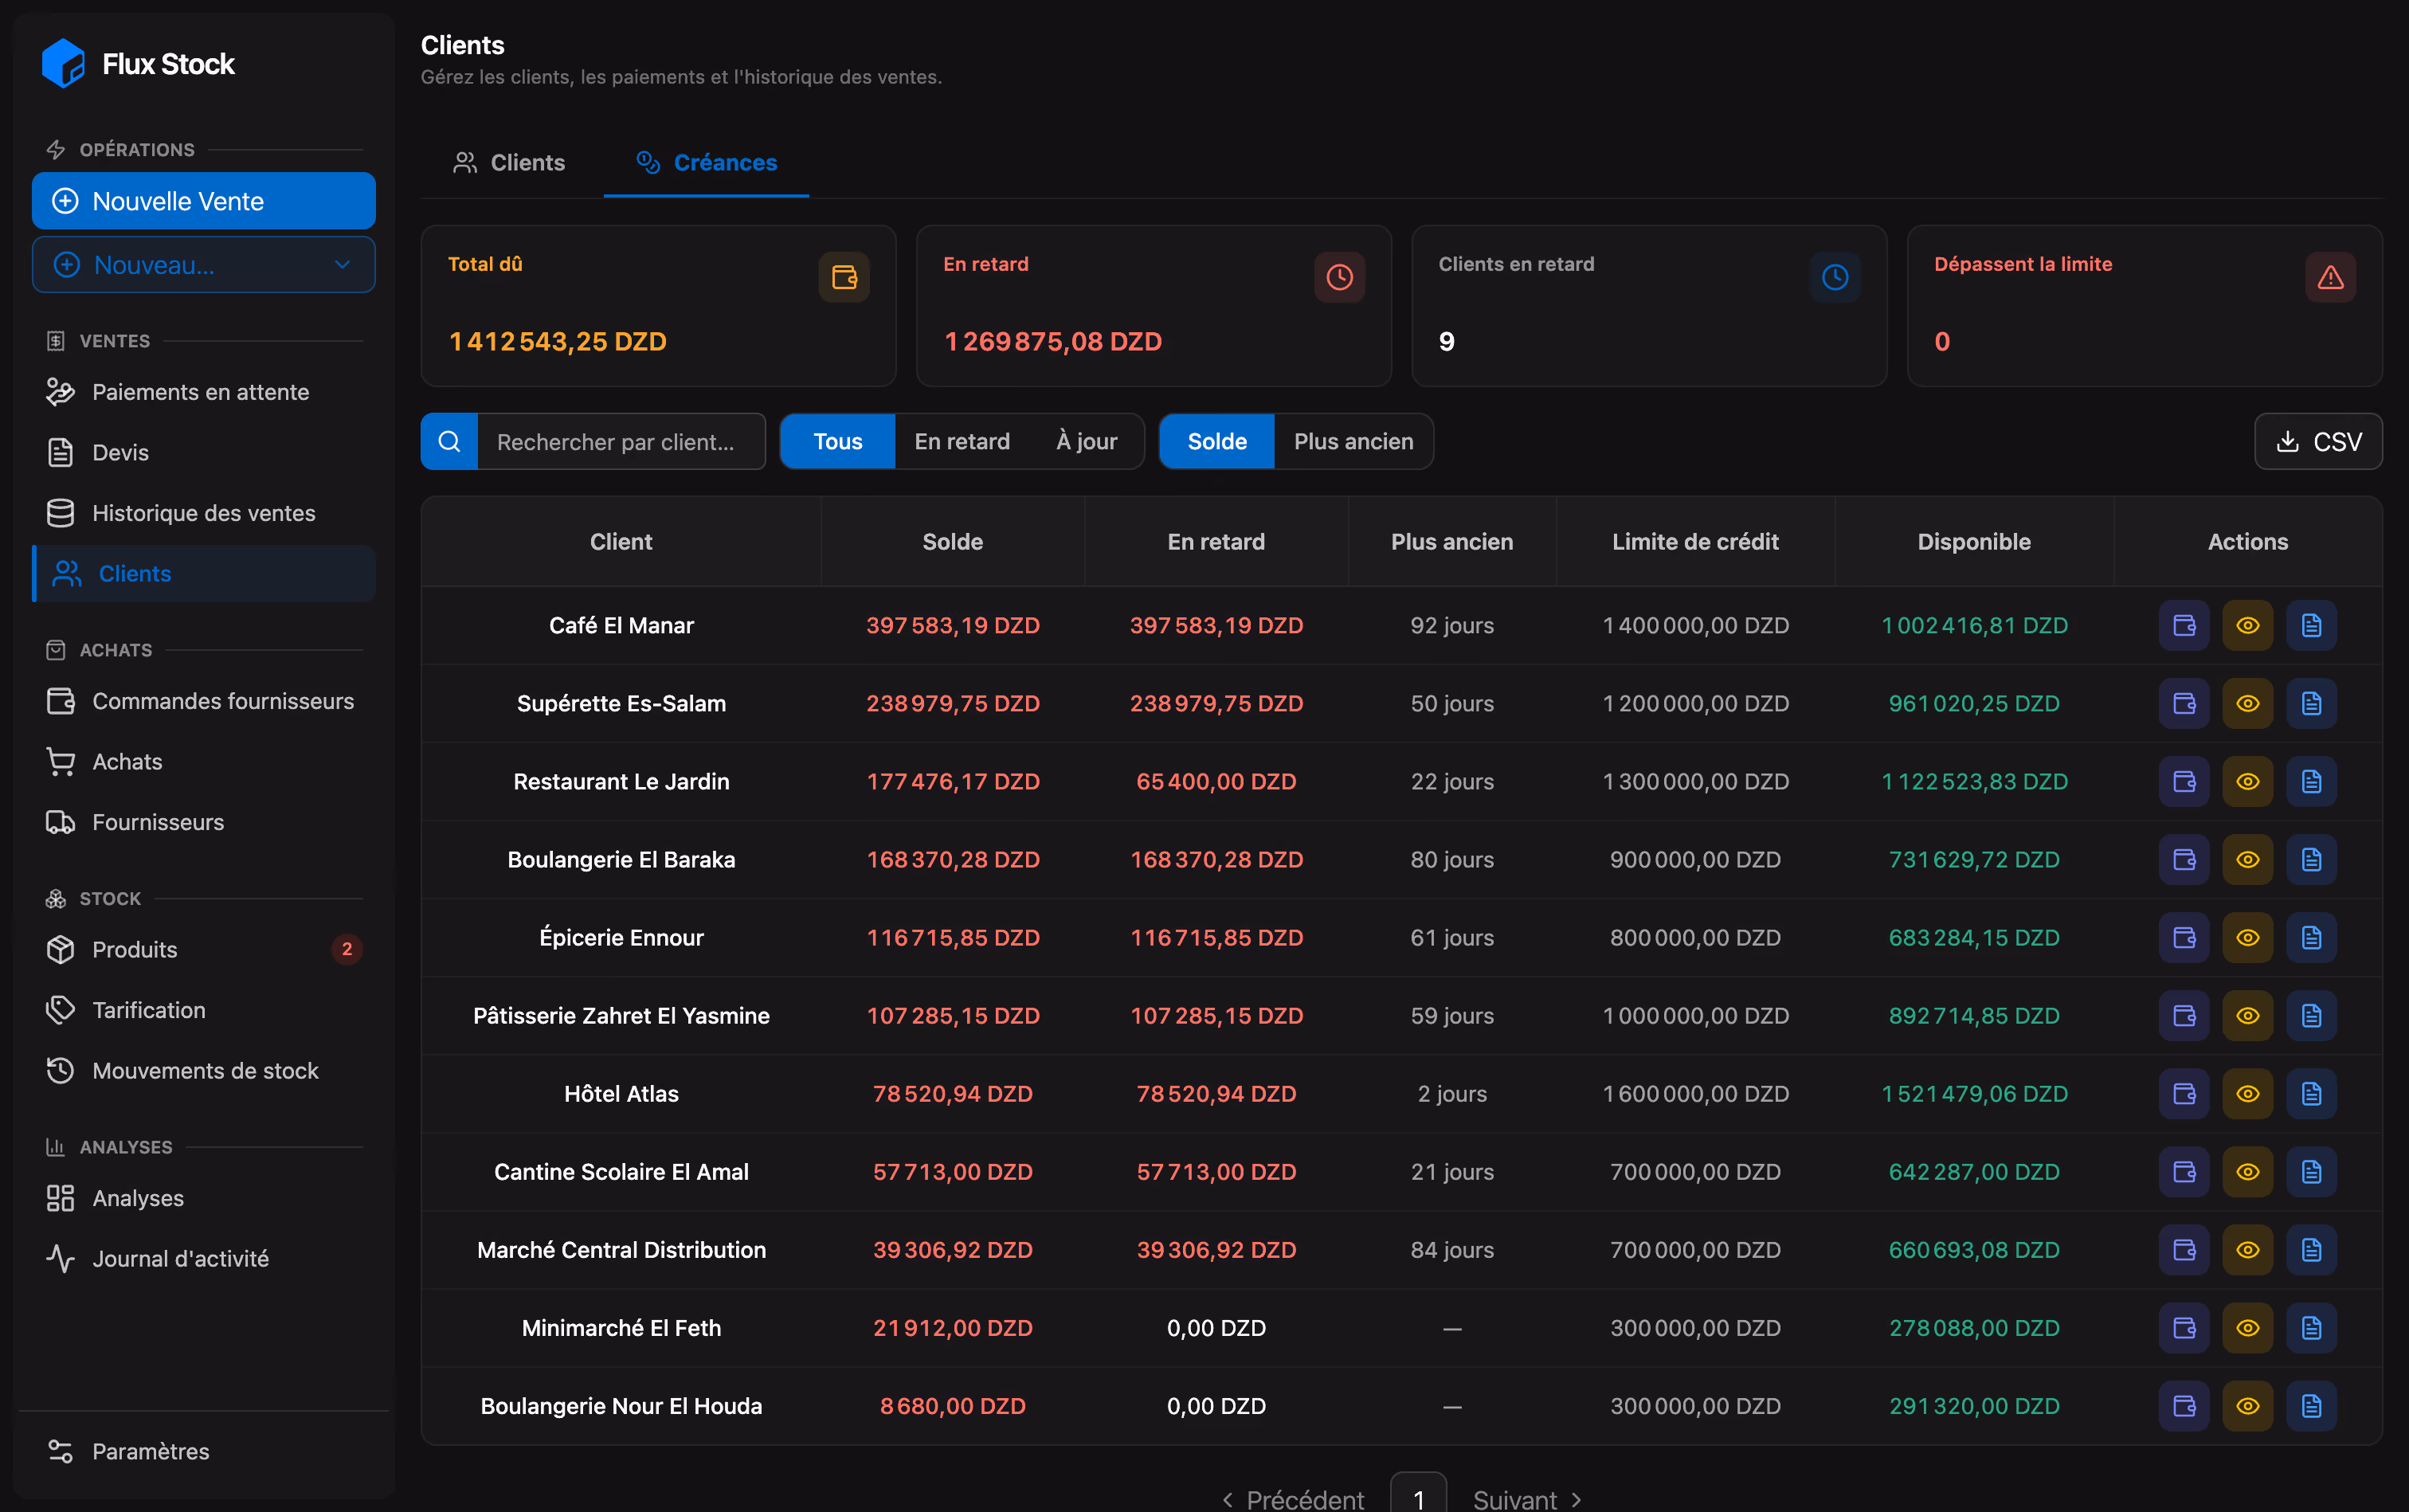Export table with CSV button

(2318, 442)
